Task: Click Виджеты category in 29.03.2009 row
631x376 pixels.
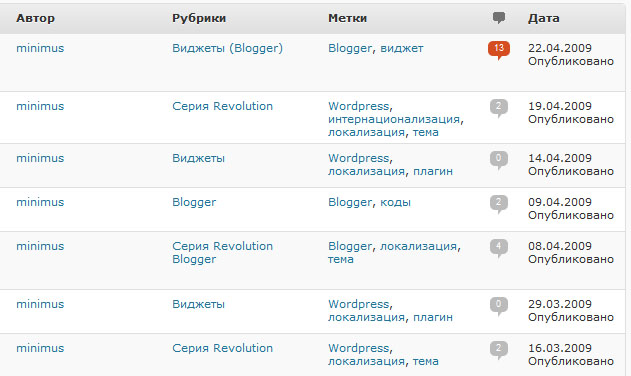Action: pos(198,304)
